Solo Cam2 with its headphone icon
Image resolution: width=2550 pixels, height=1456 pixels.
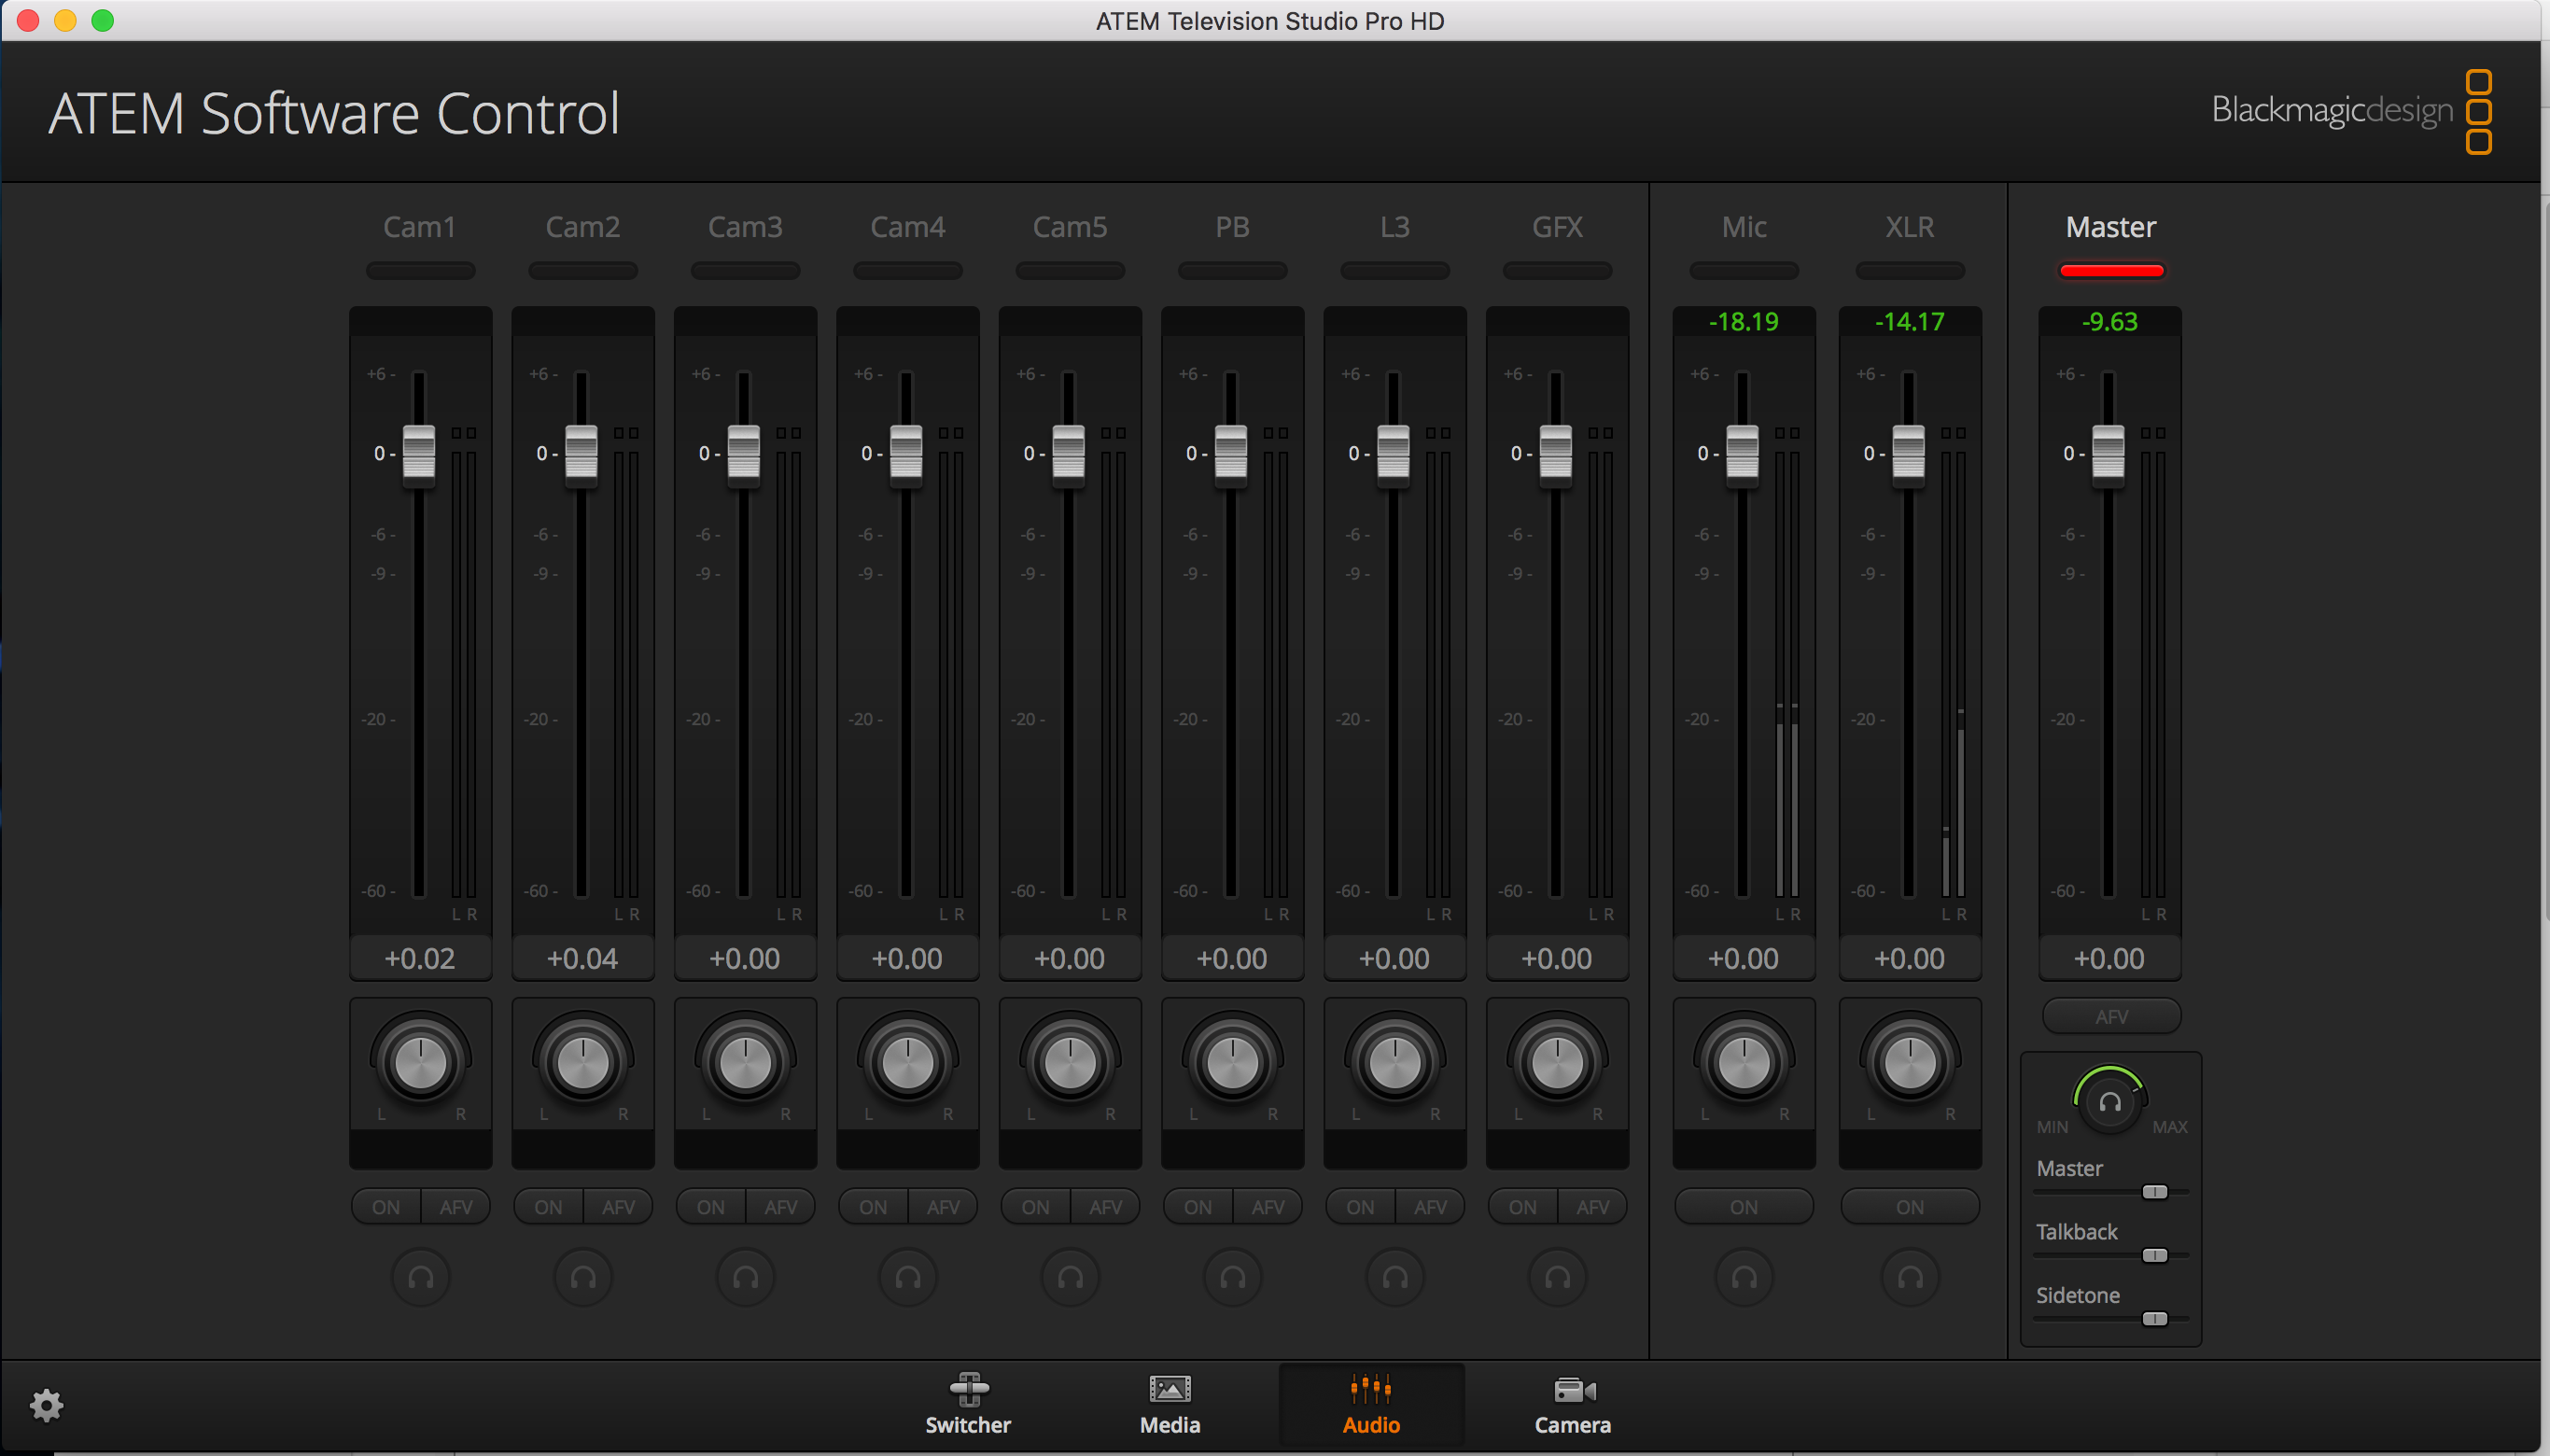[583, 1277]
